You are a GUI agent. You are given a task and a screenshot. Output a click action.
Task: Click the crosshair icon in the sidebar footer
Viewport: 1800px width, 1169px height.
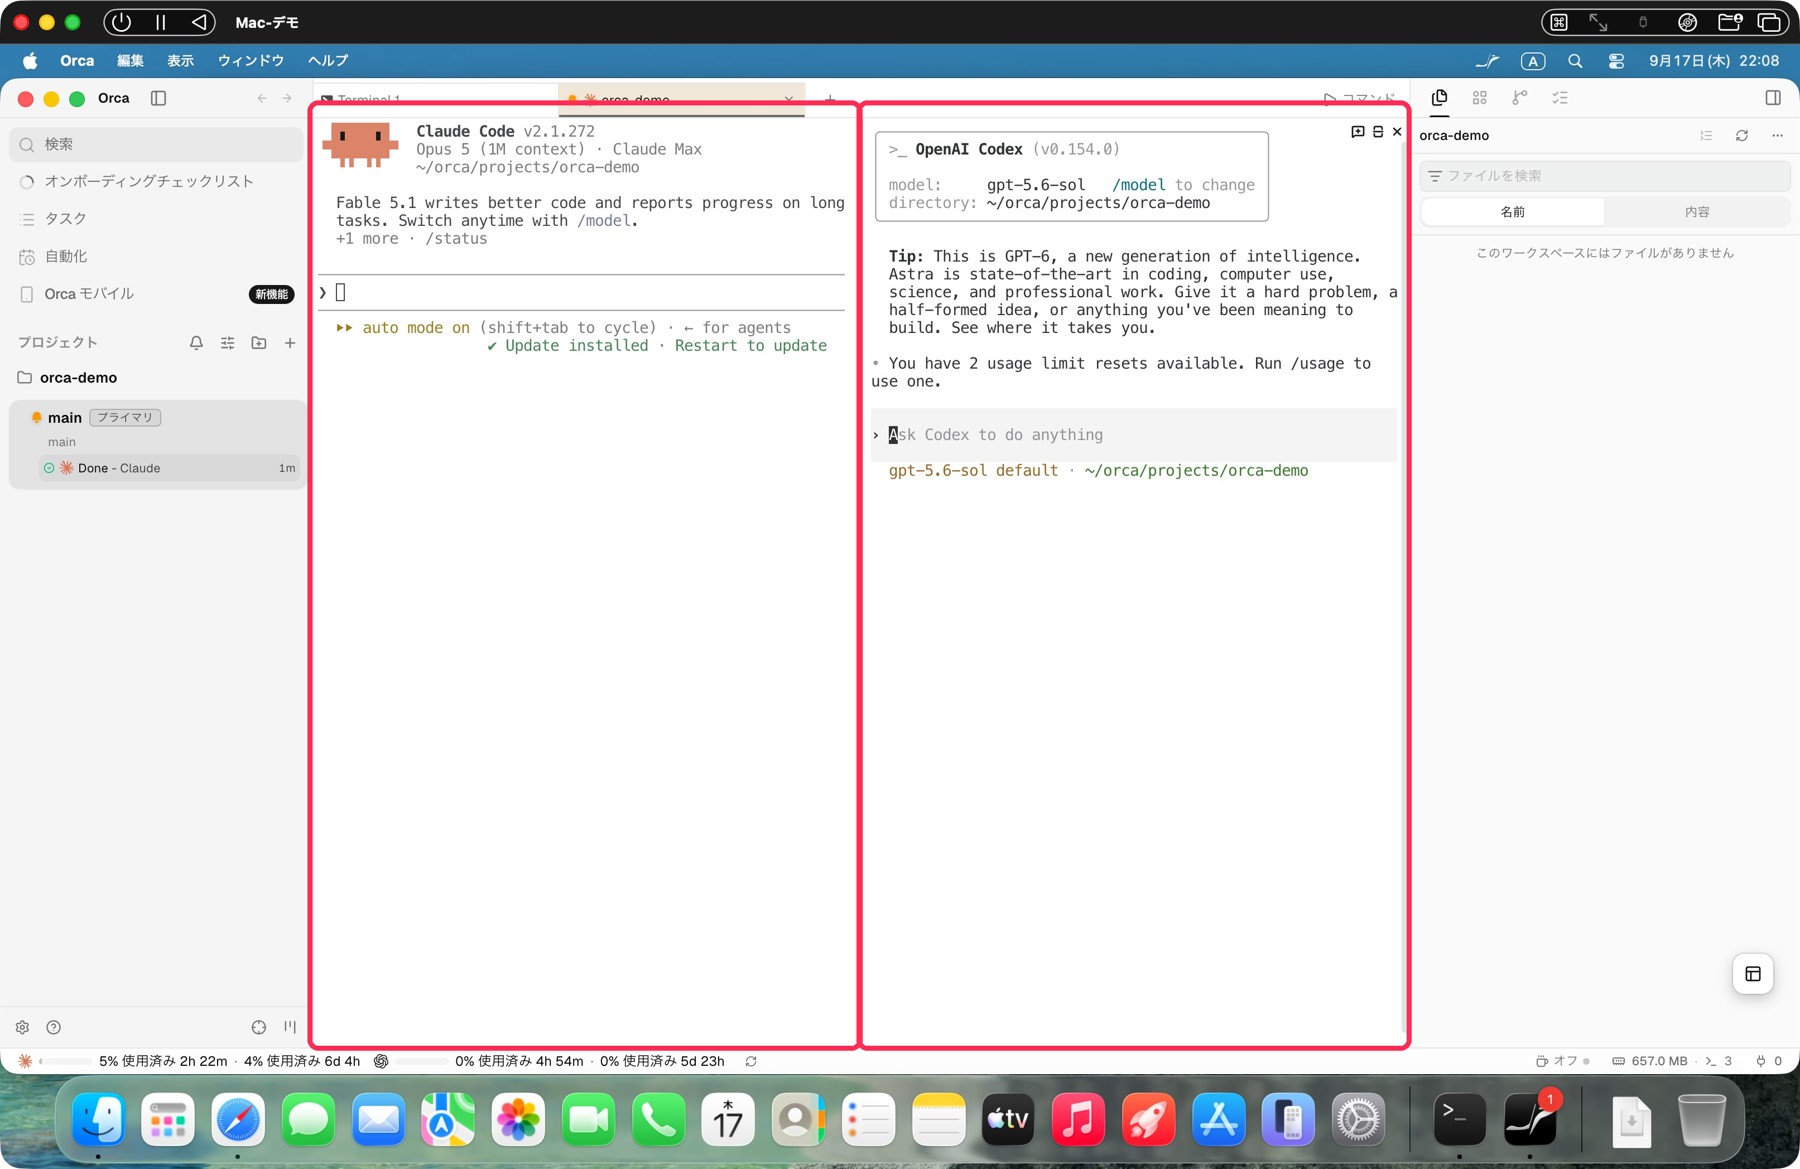click(x=259, y=1027)
